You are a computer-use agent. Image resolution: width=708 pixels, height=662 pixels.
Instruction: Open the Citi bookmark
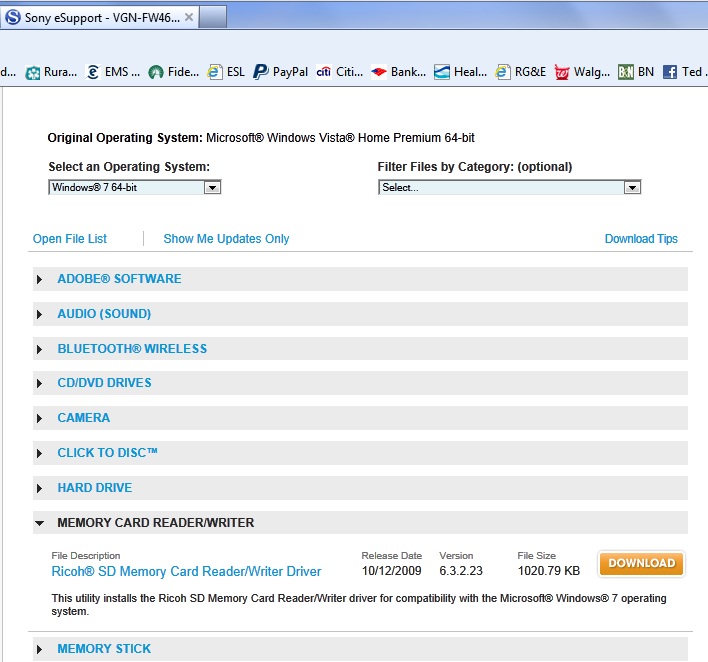click(338, 72)
